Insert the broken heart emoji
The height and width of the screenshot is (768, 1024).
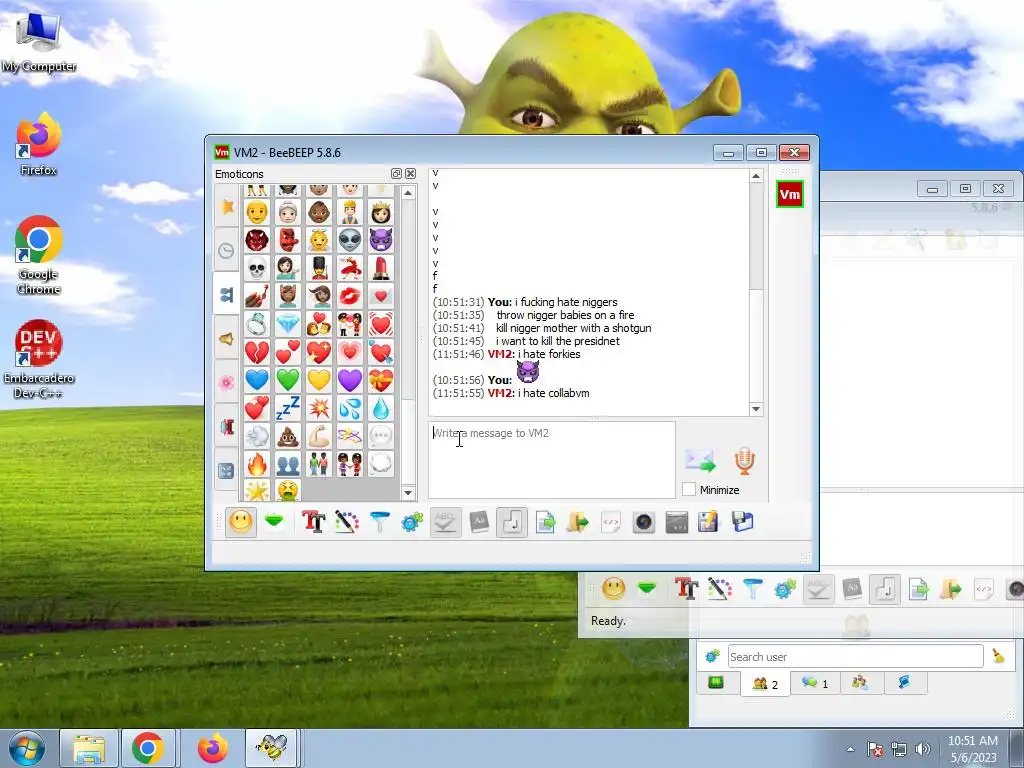(257, 352)
